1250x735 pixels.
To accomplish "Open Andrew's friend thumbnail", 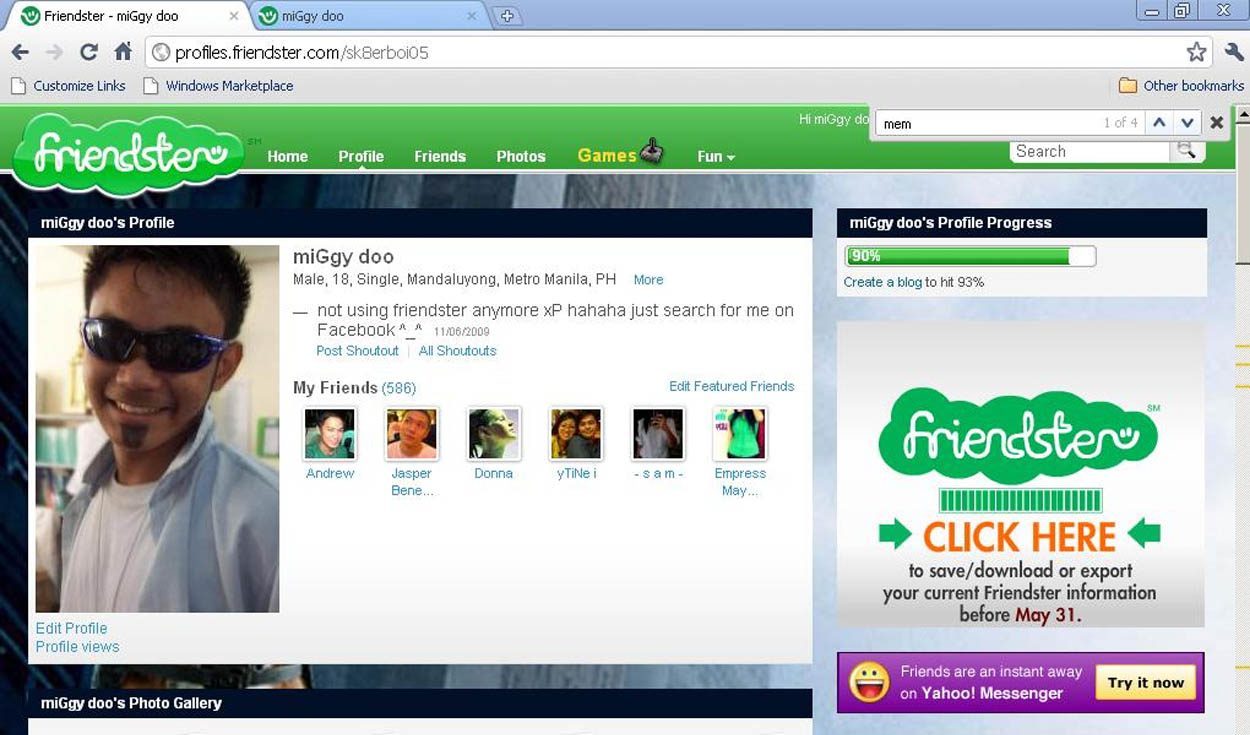I will click(330, 434).
